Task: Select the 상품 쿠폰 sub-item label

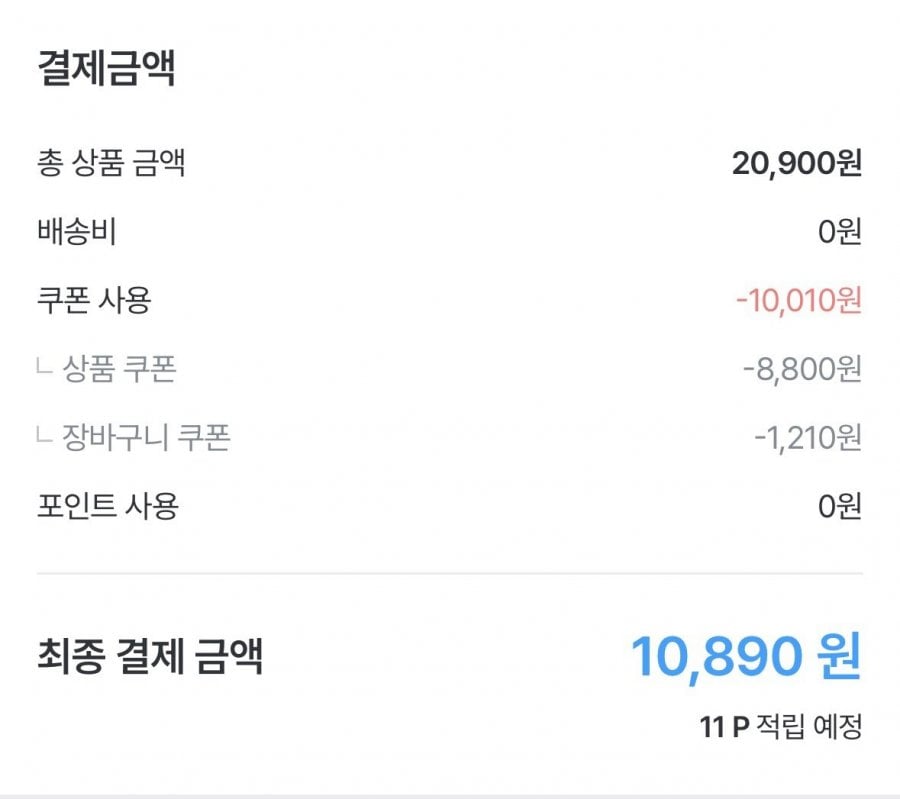Action: click(x=119, y=369)
